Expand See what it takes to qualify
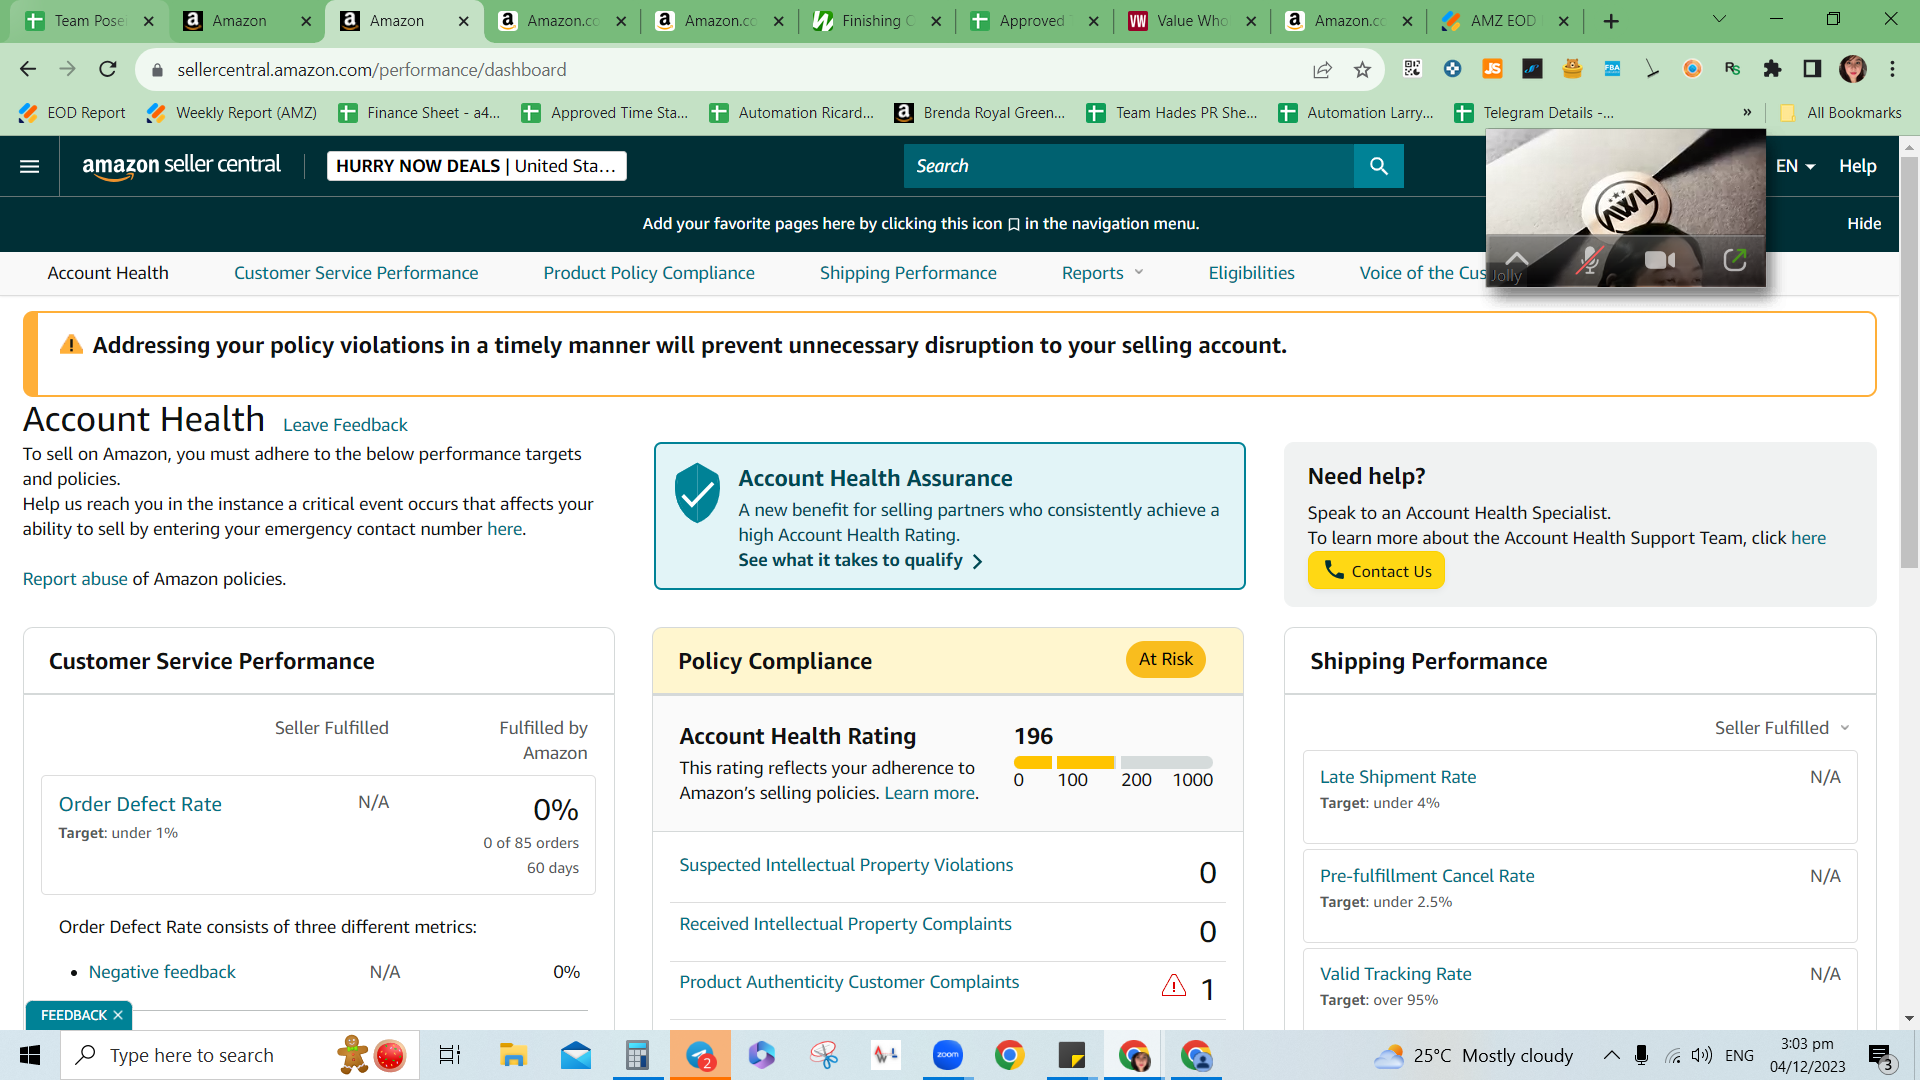 [861, 560]
